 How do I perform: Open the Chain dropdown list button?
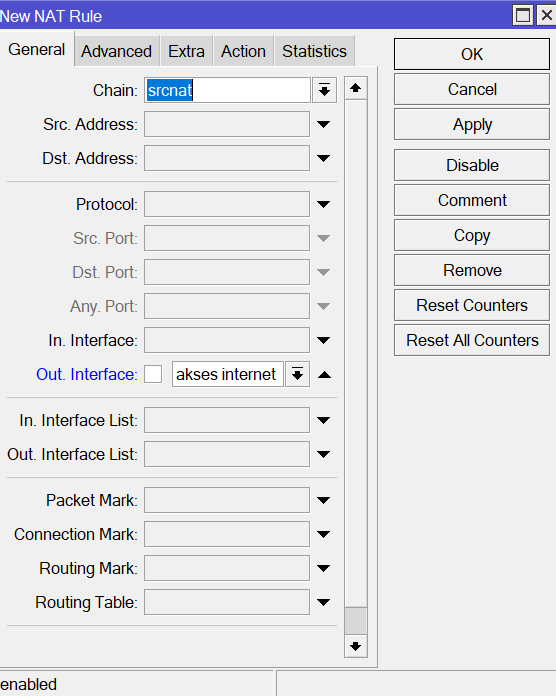pos(324,91)
